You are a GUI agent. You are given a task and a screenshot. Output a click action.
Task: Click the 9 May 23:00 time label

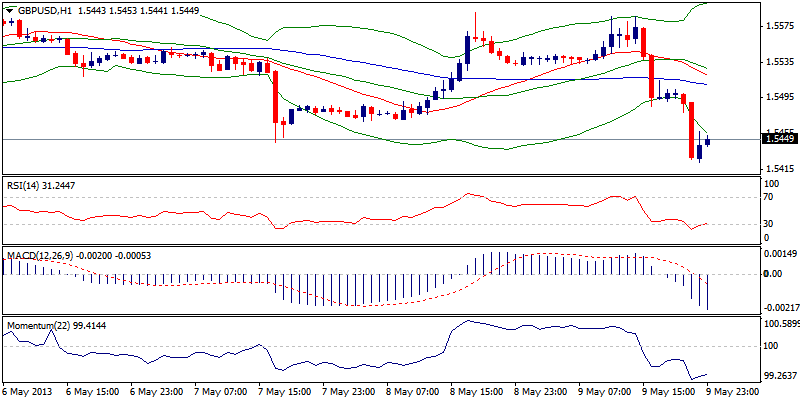click(x=735, y=393)
